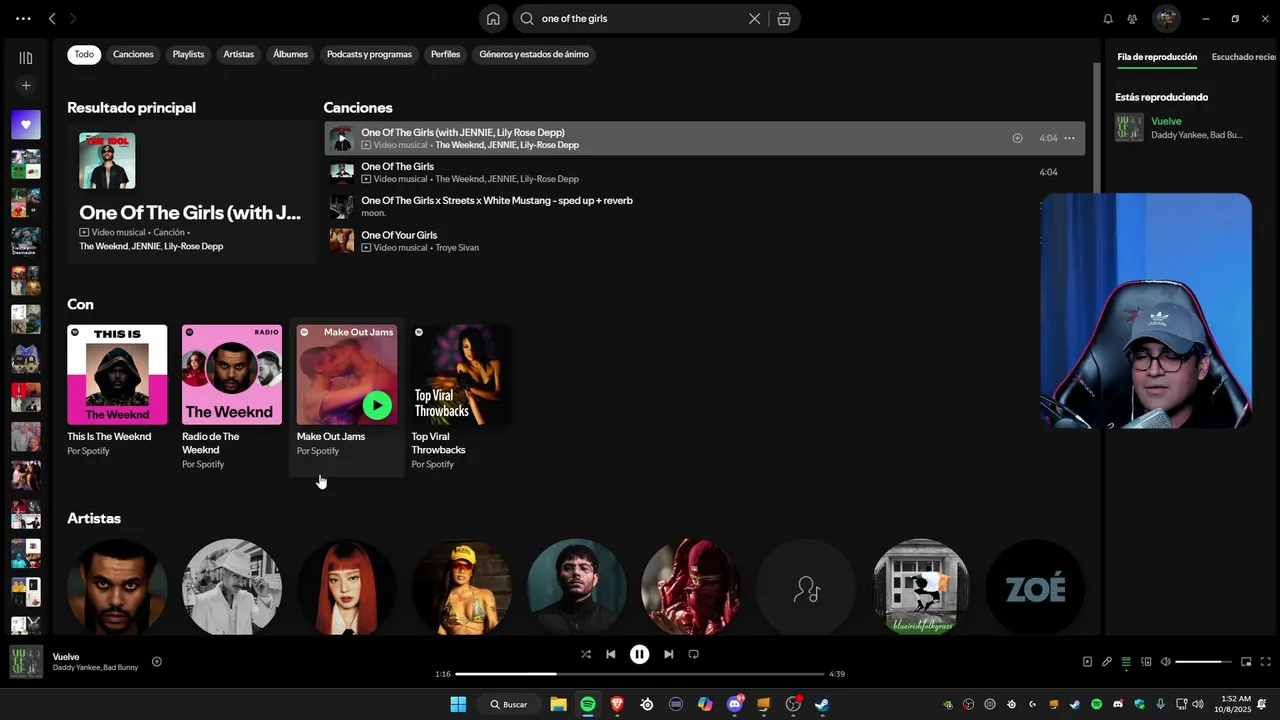Toggle shuffle playback
This screenshot has height=720, width=1280.
586,655
